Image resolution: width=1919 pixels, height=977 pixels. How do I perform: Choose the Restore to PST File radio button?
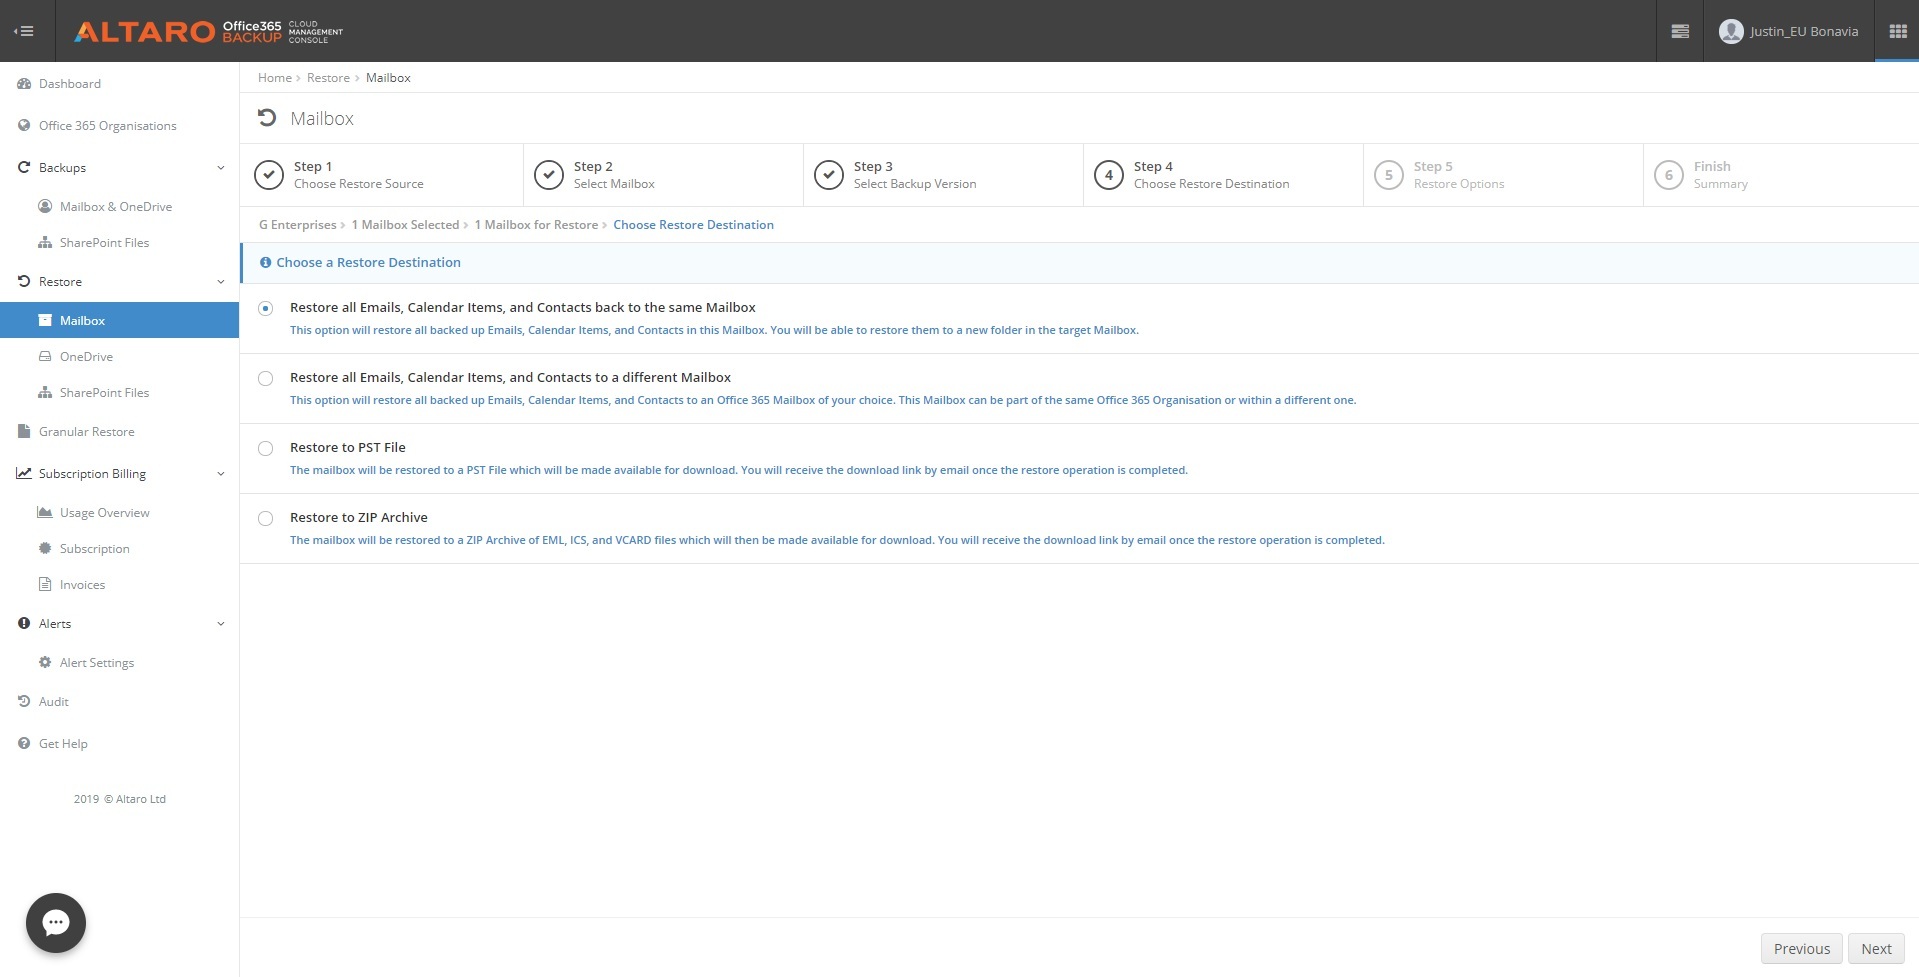pos(265,448)
